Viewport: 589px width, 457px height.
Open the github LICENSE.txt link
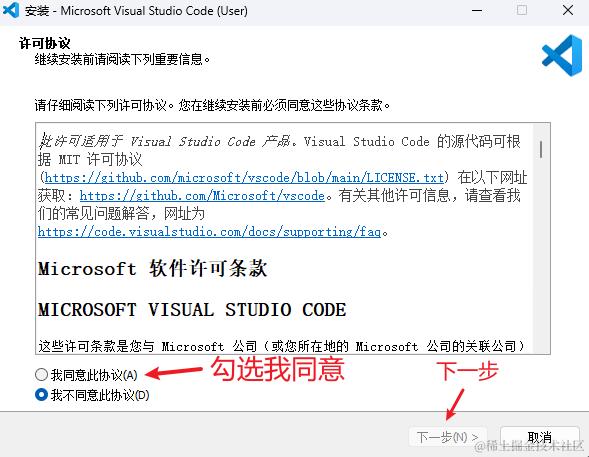(x=244, y=177)
